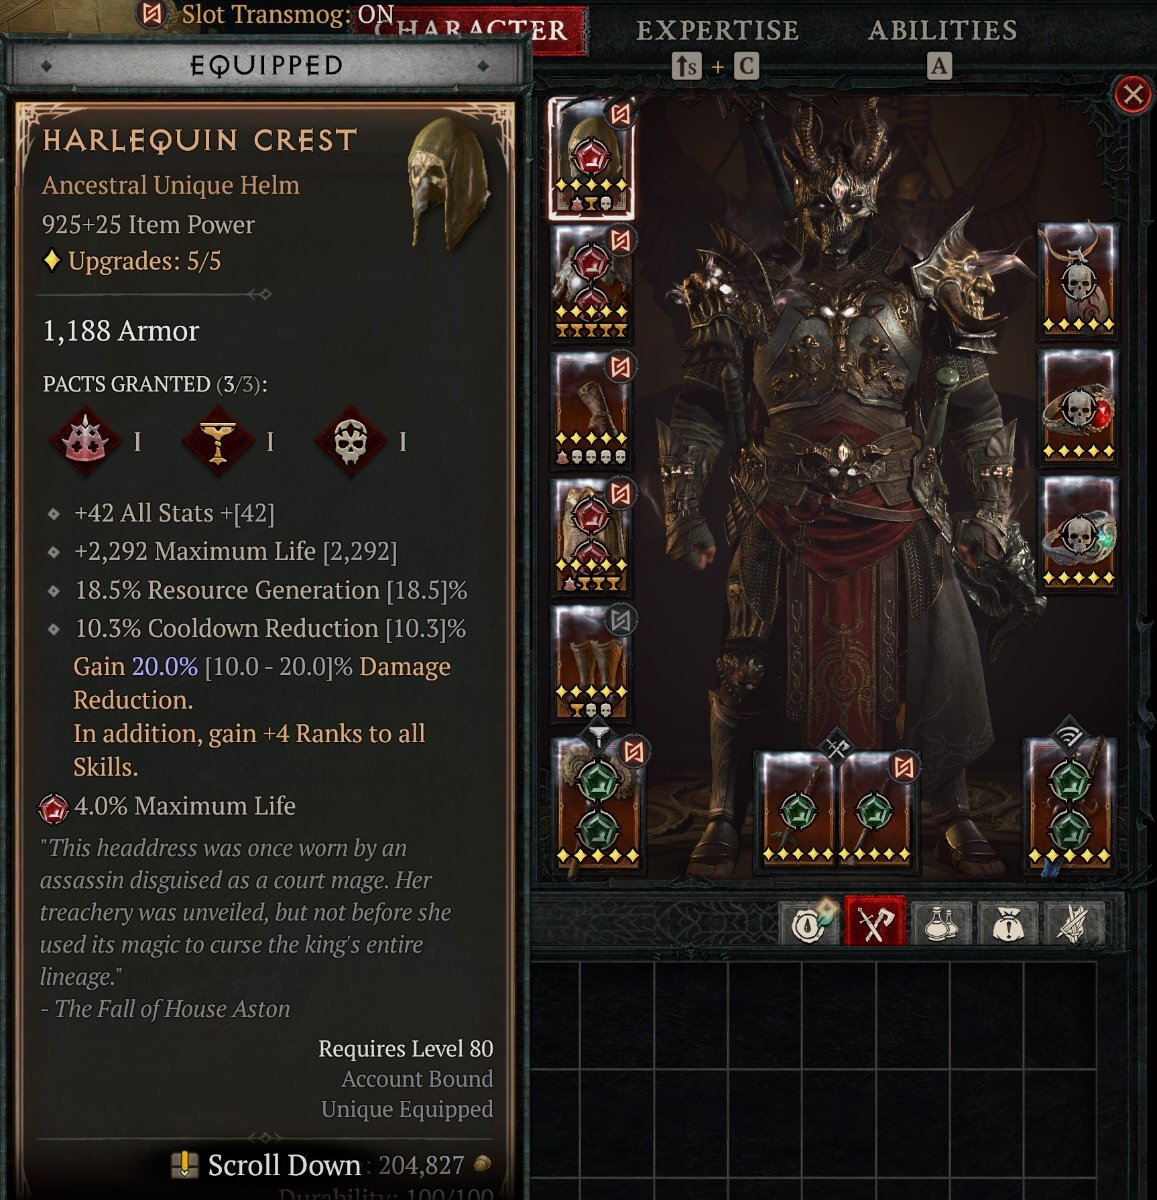Select the boots equipment slot
Viewport: 1157px width, 1200px height.
591,664
